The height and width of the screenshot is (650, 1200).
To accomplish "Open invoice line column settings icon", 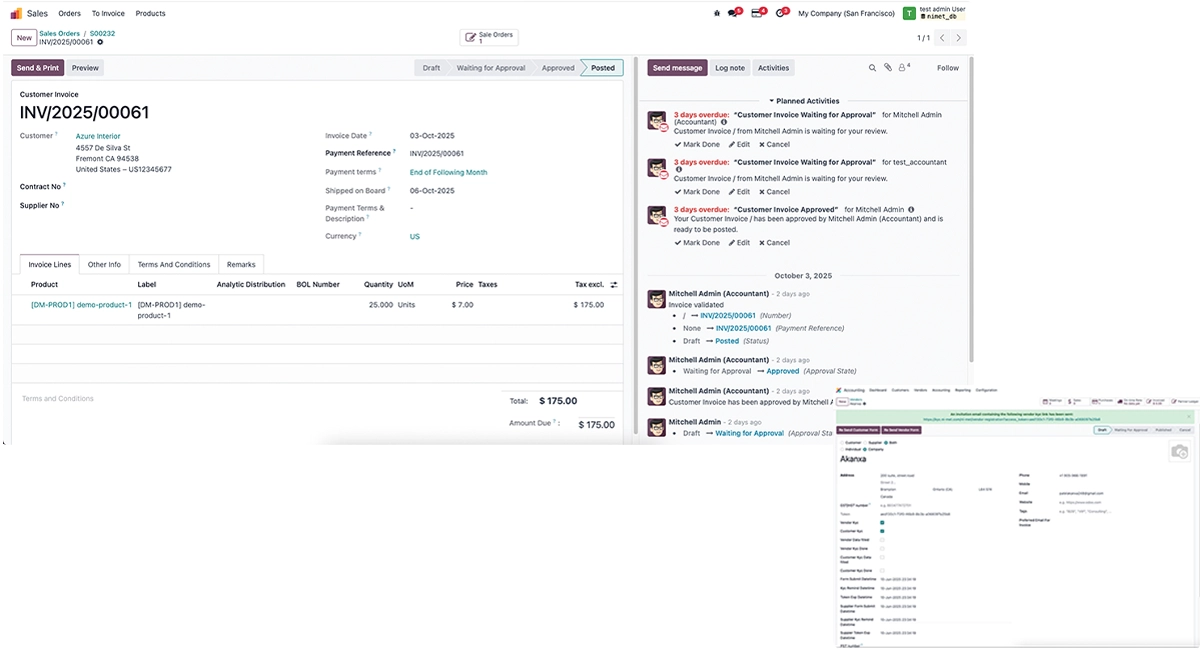I will pyautogui.click(x=614, y=285).
